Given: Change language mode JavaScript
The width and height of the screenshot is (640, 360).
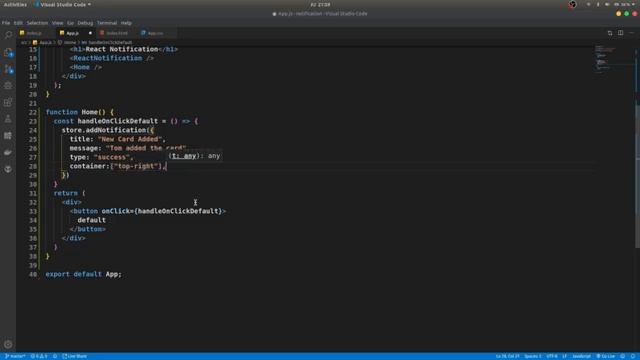Looking at the screenshot, I should (x=581, y=356).
